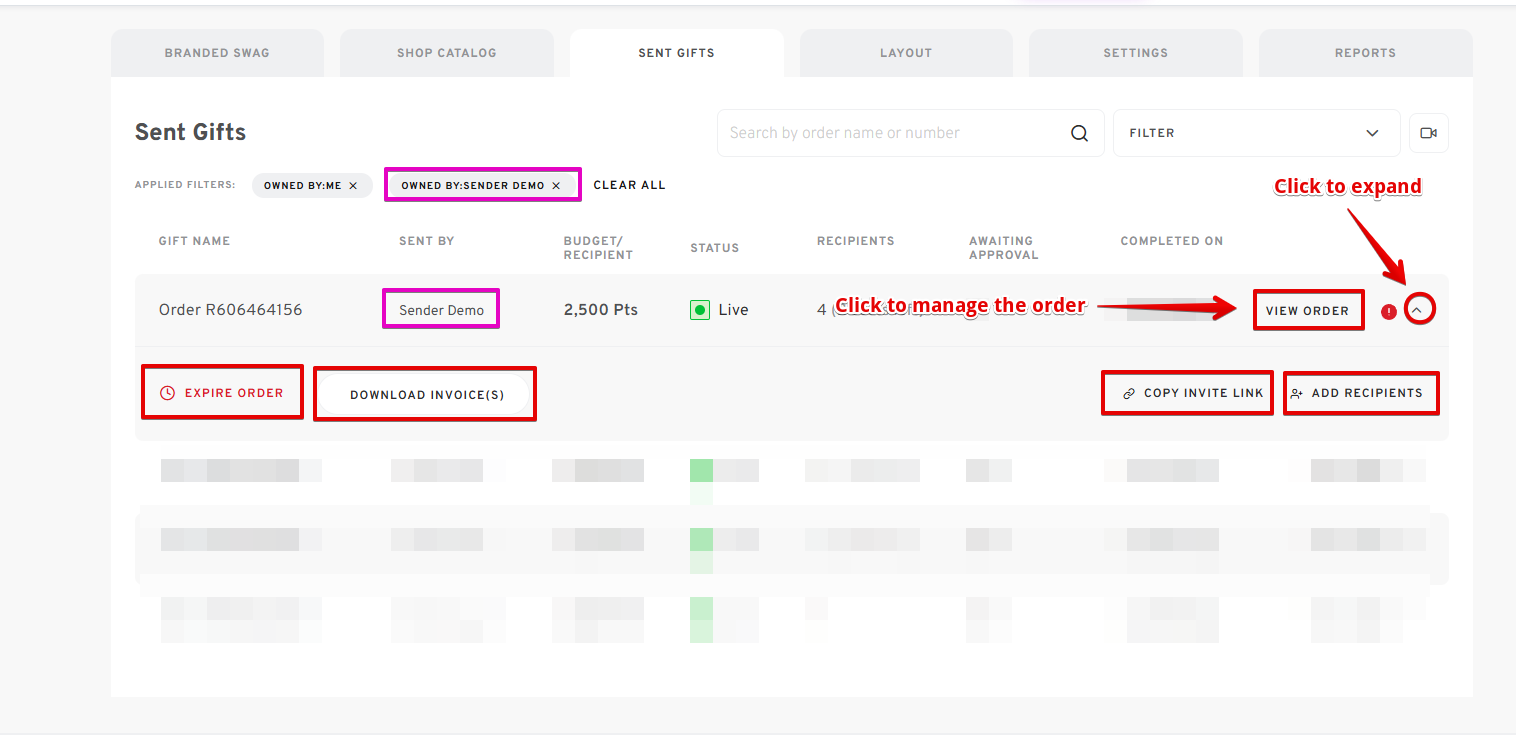Click the green Live status indicator

700,310
